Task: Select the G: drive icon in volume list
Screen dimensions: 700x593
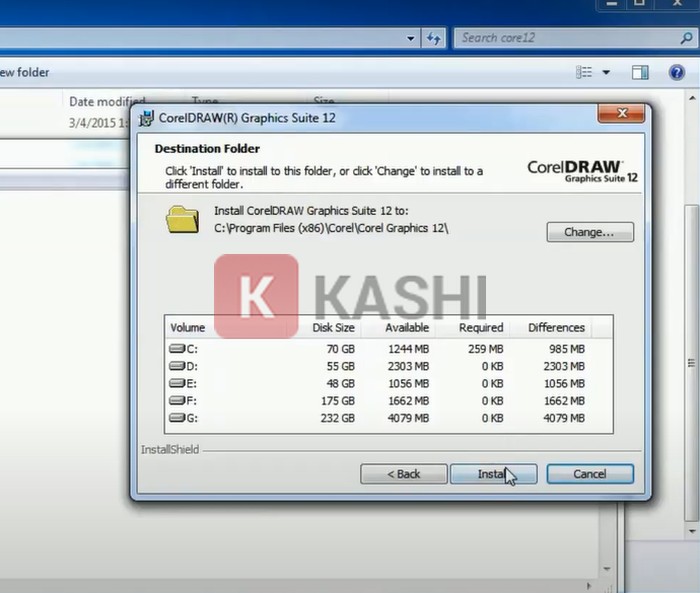Action: (178, 417)
